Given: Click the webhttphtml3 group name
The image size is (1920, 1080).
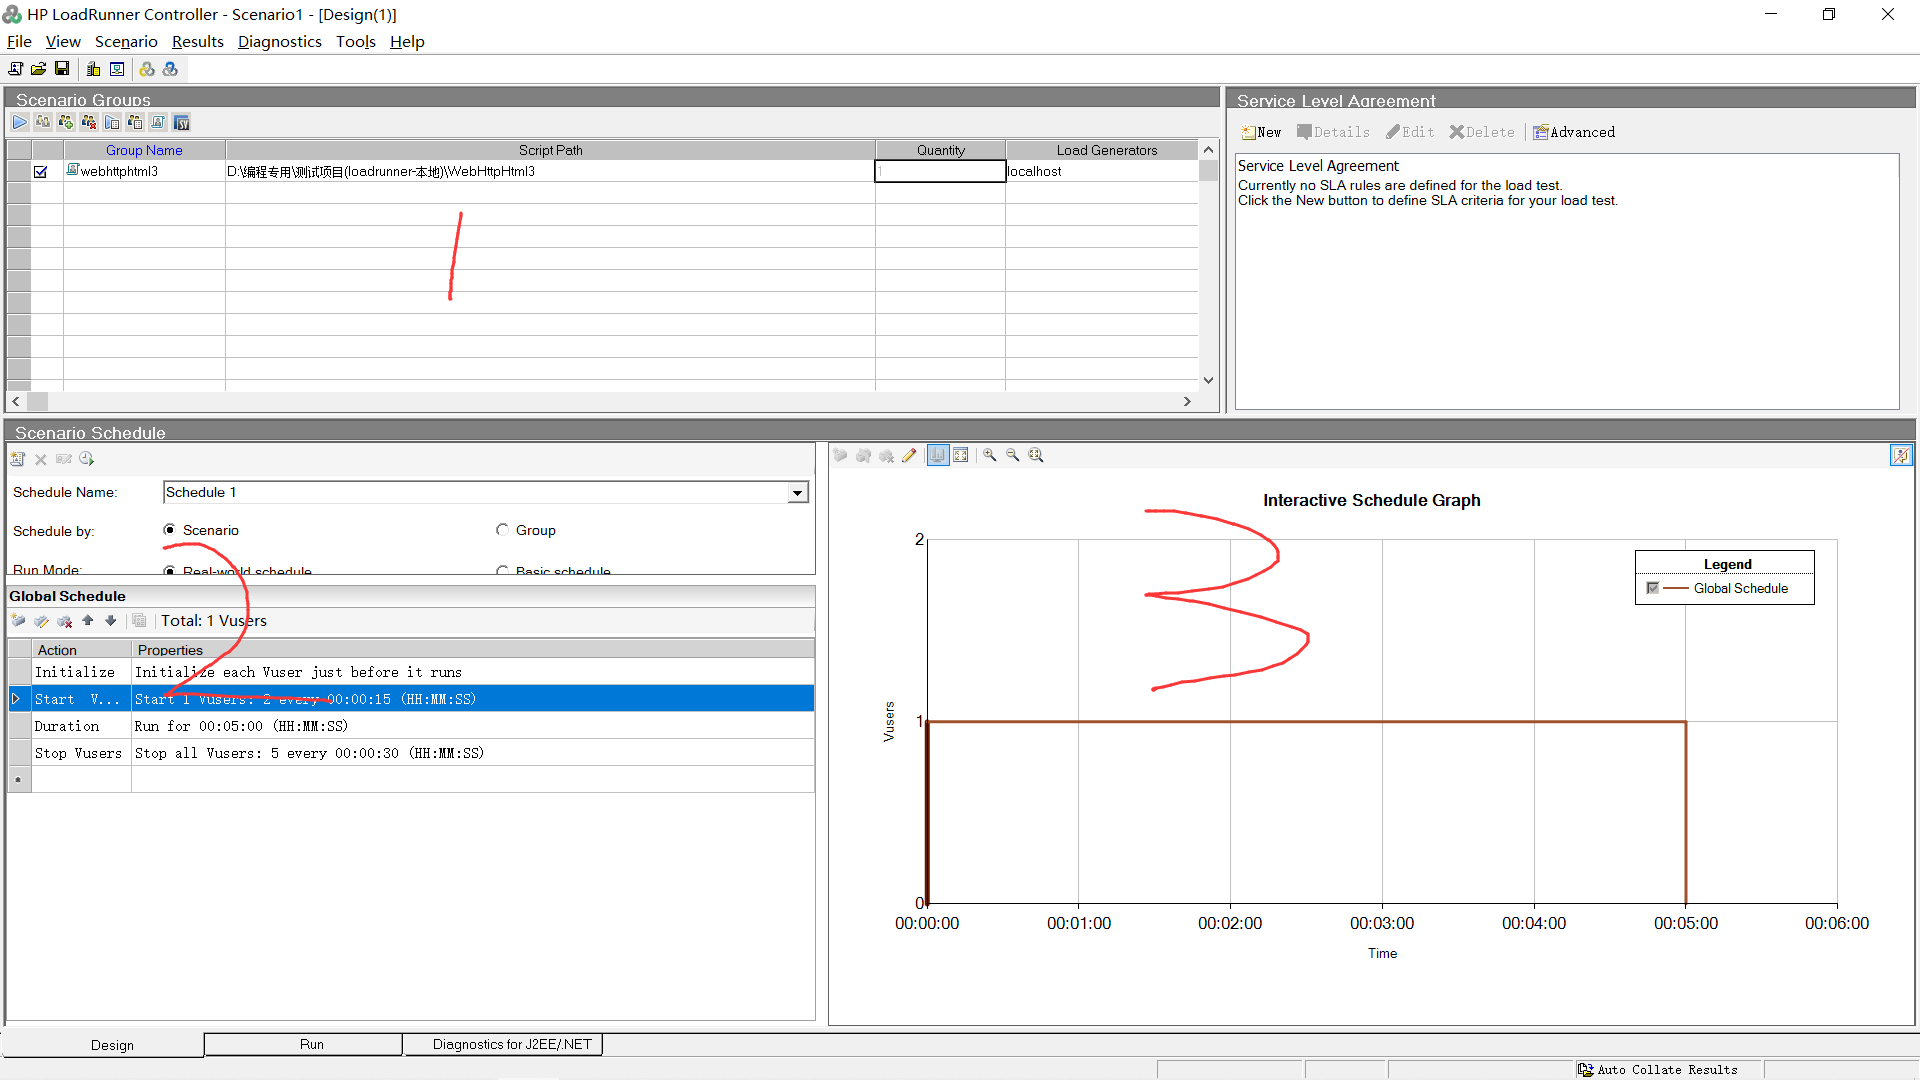Looking at the screenshot, I should click(119, 171).
